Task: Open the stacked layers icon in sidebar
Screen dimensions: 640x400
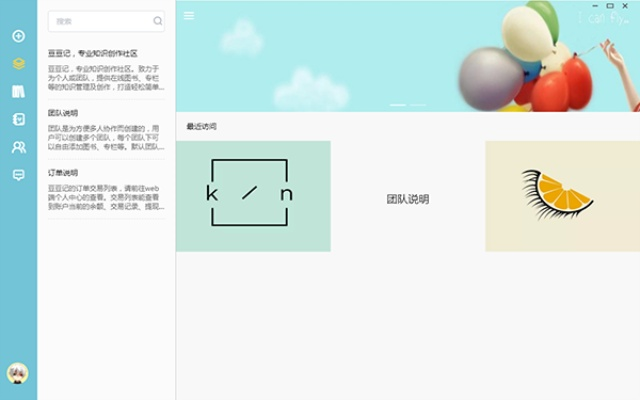Action: pos(18,63)
